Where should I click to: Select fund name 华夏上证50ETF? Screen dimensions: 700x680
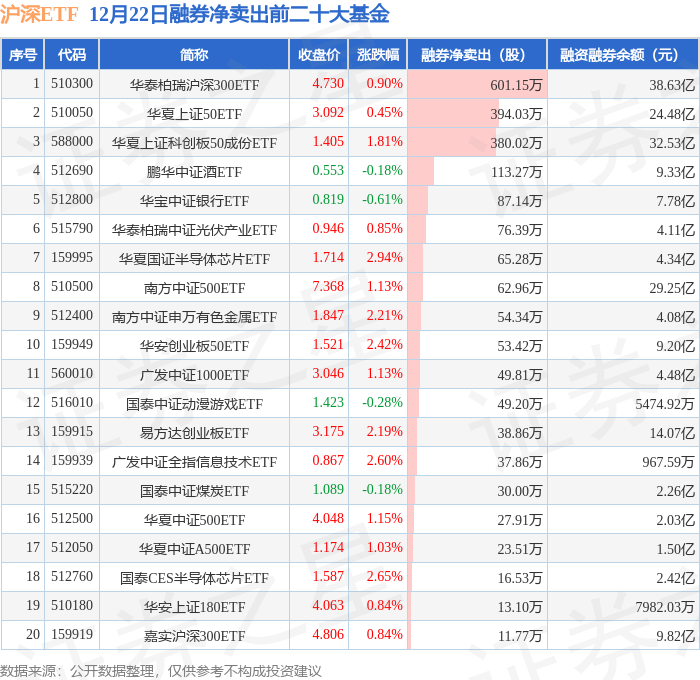coord(194,114)
